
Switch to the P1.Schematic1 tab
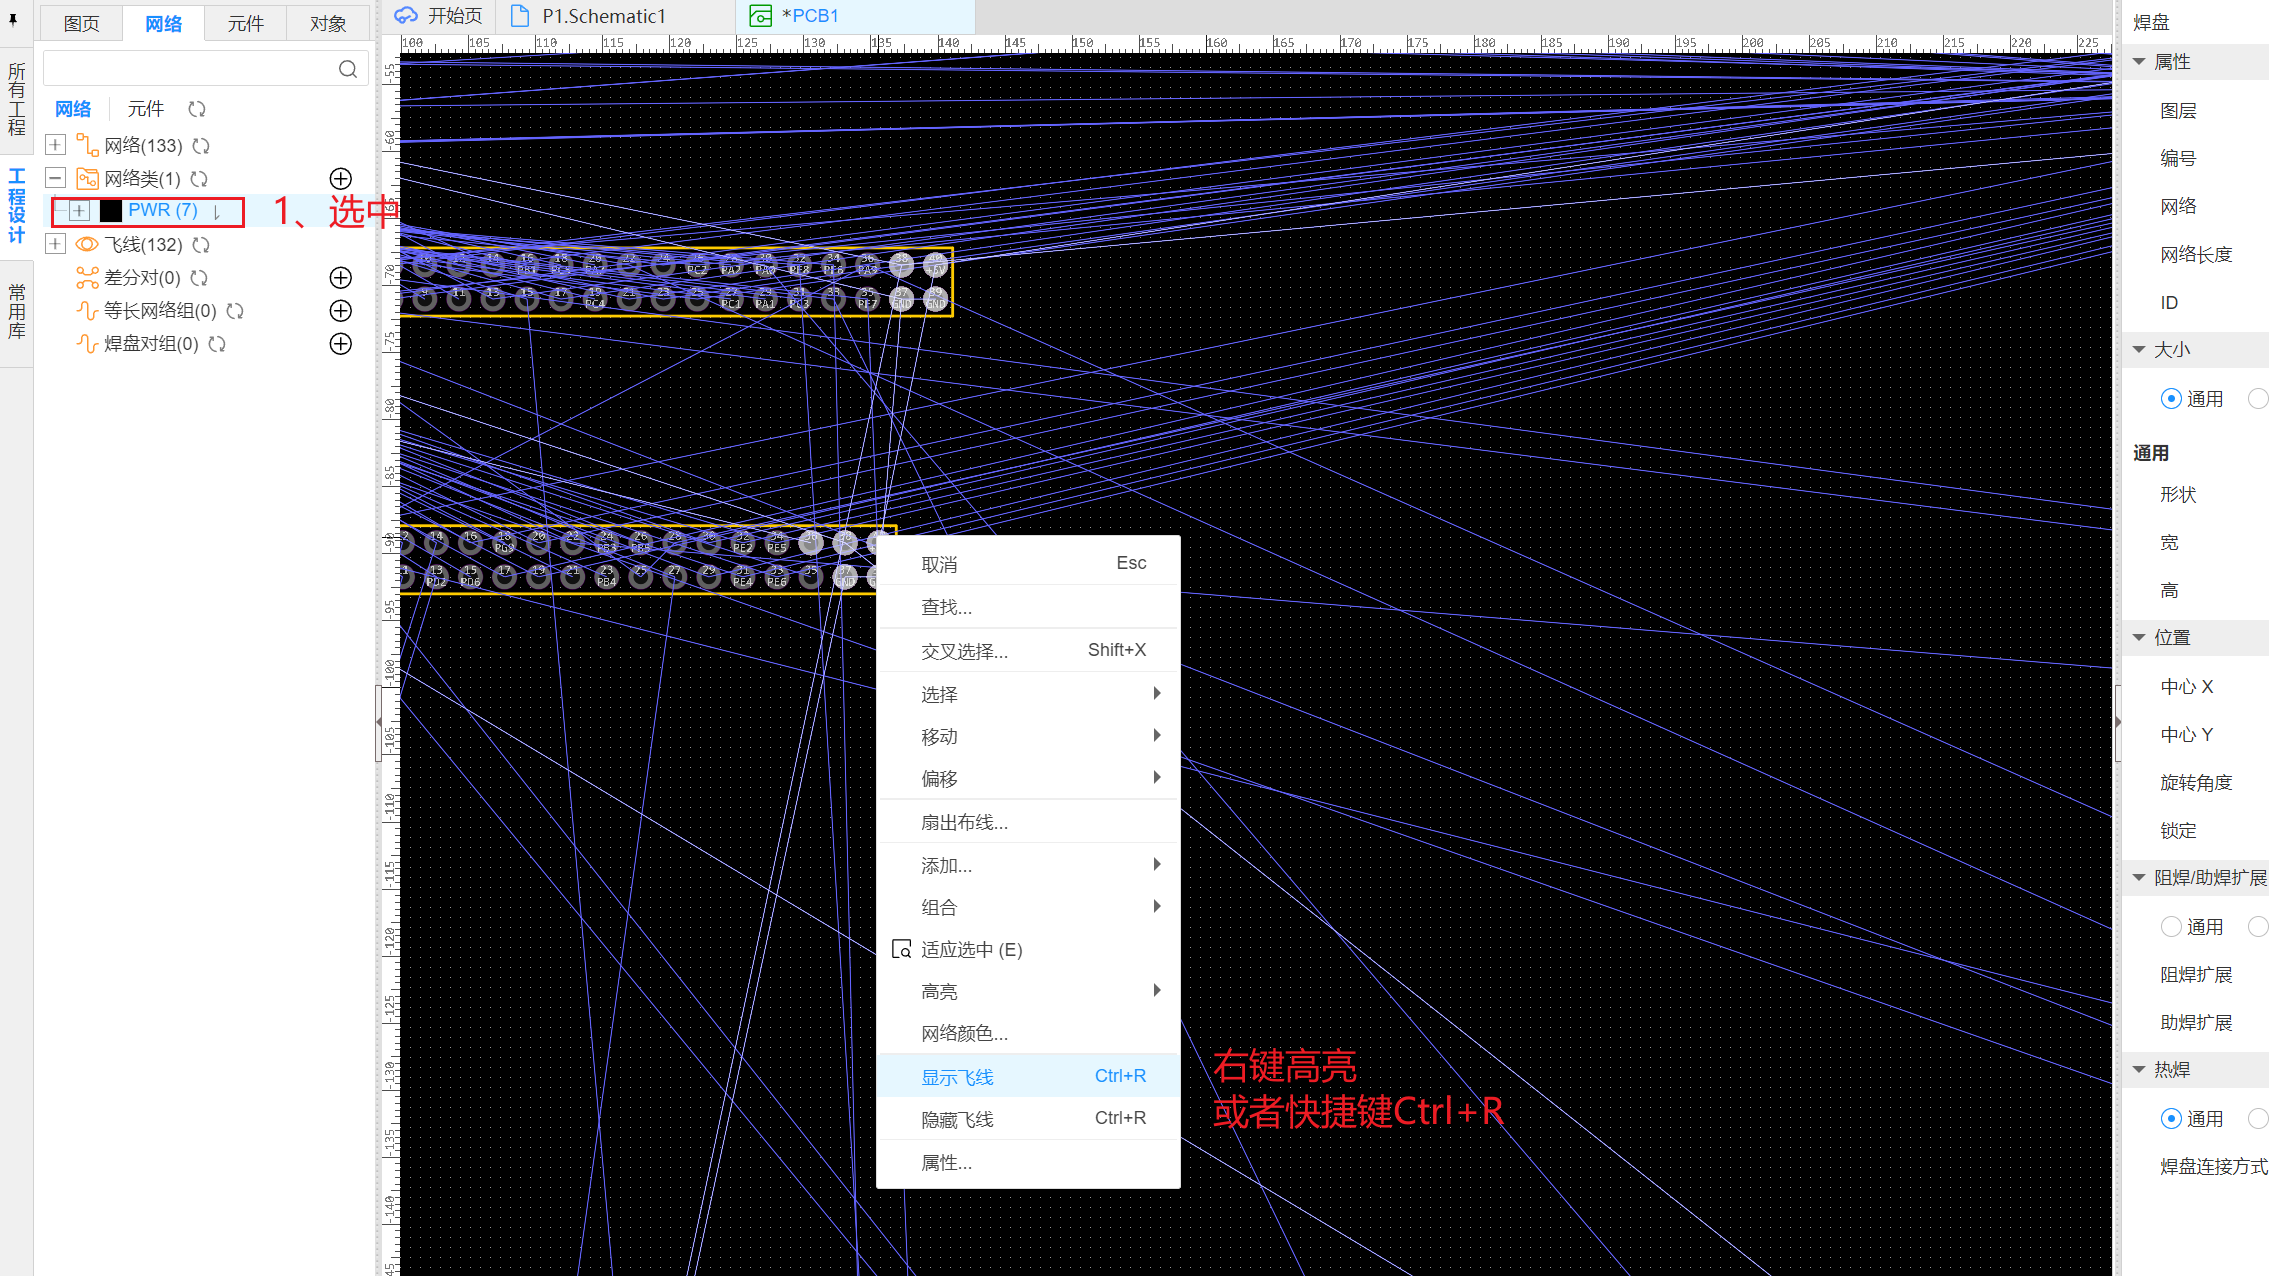pyautogui.click(x=603, y=16)
